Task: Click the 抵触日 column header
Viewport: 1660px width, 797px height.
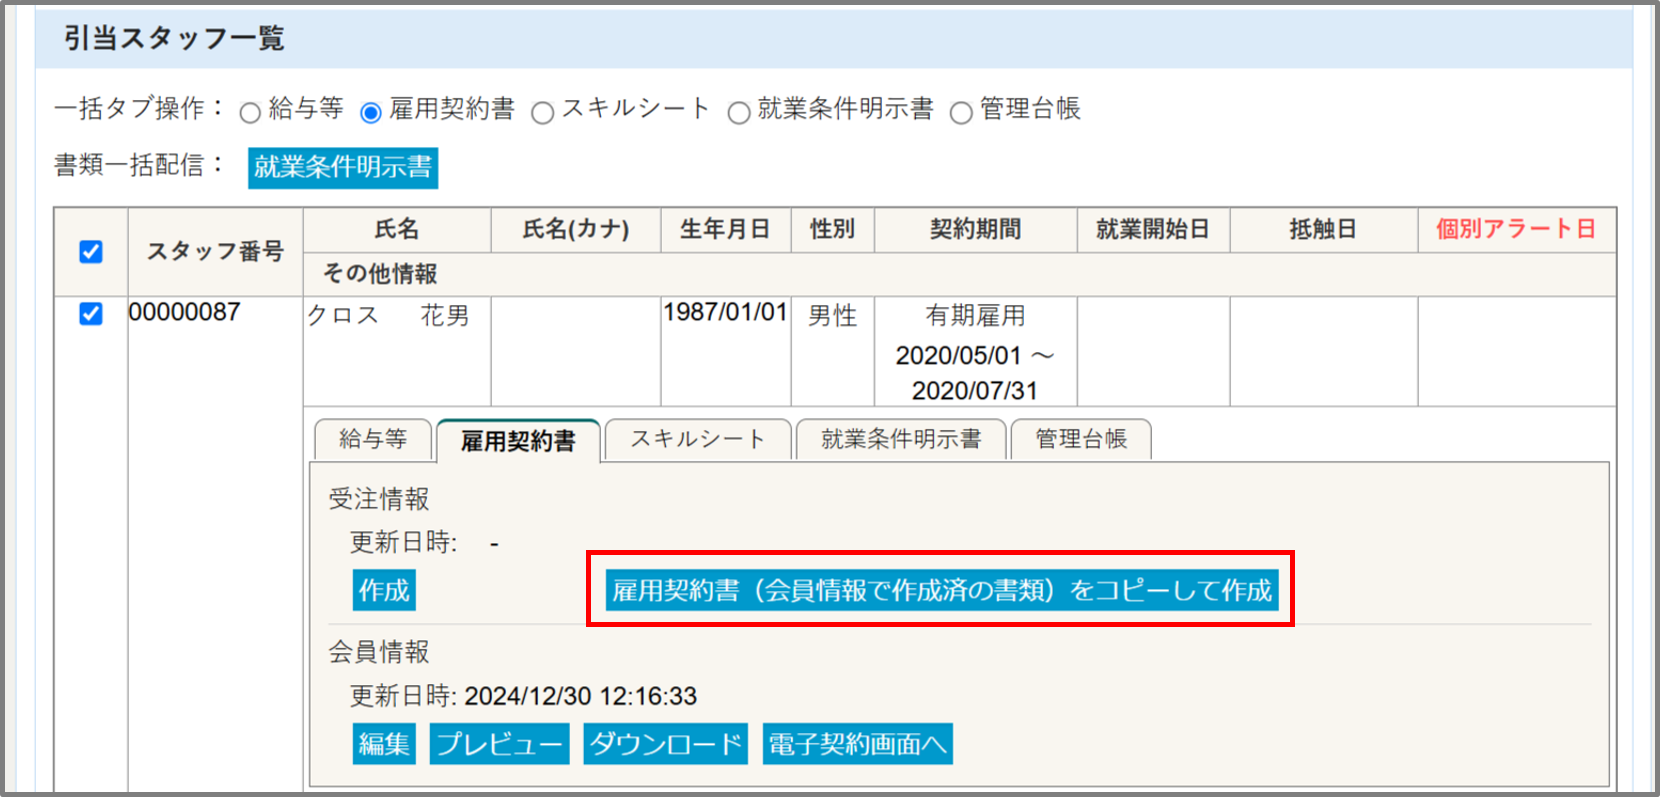Action: [1323, 229]
